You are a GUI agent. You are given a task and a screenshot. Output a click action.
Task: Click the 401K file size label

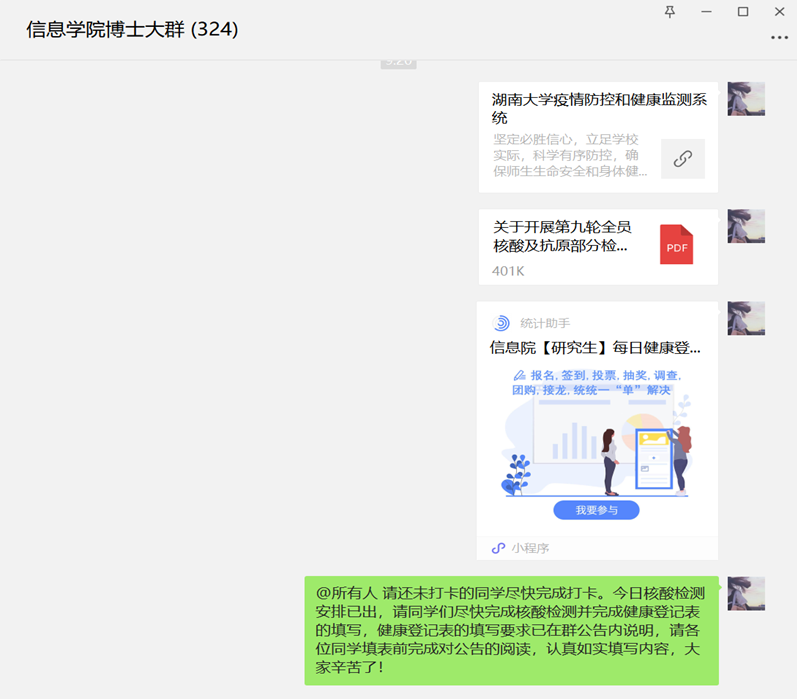pyautogui.click(x=508, y=271)
